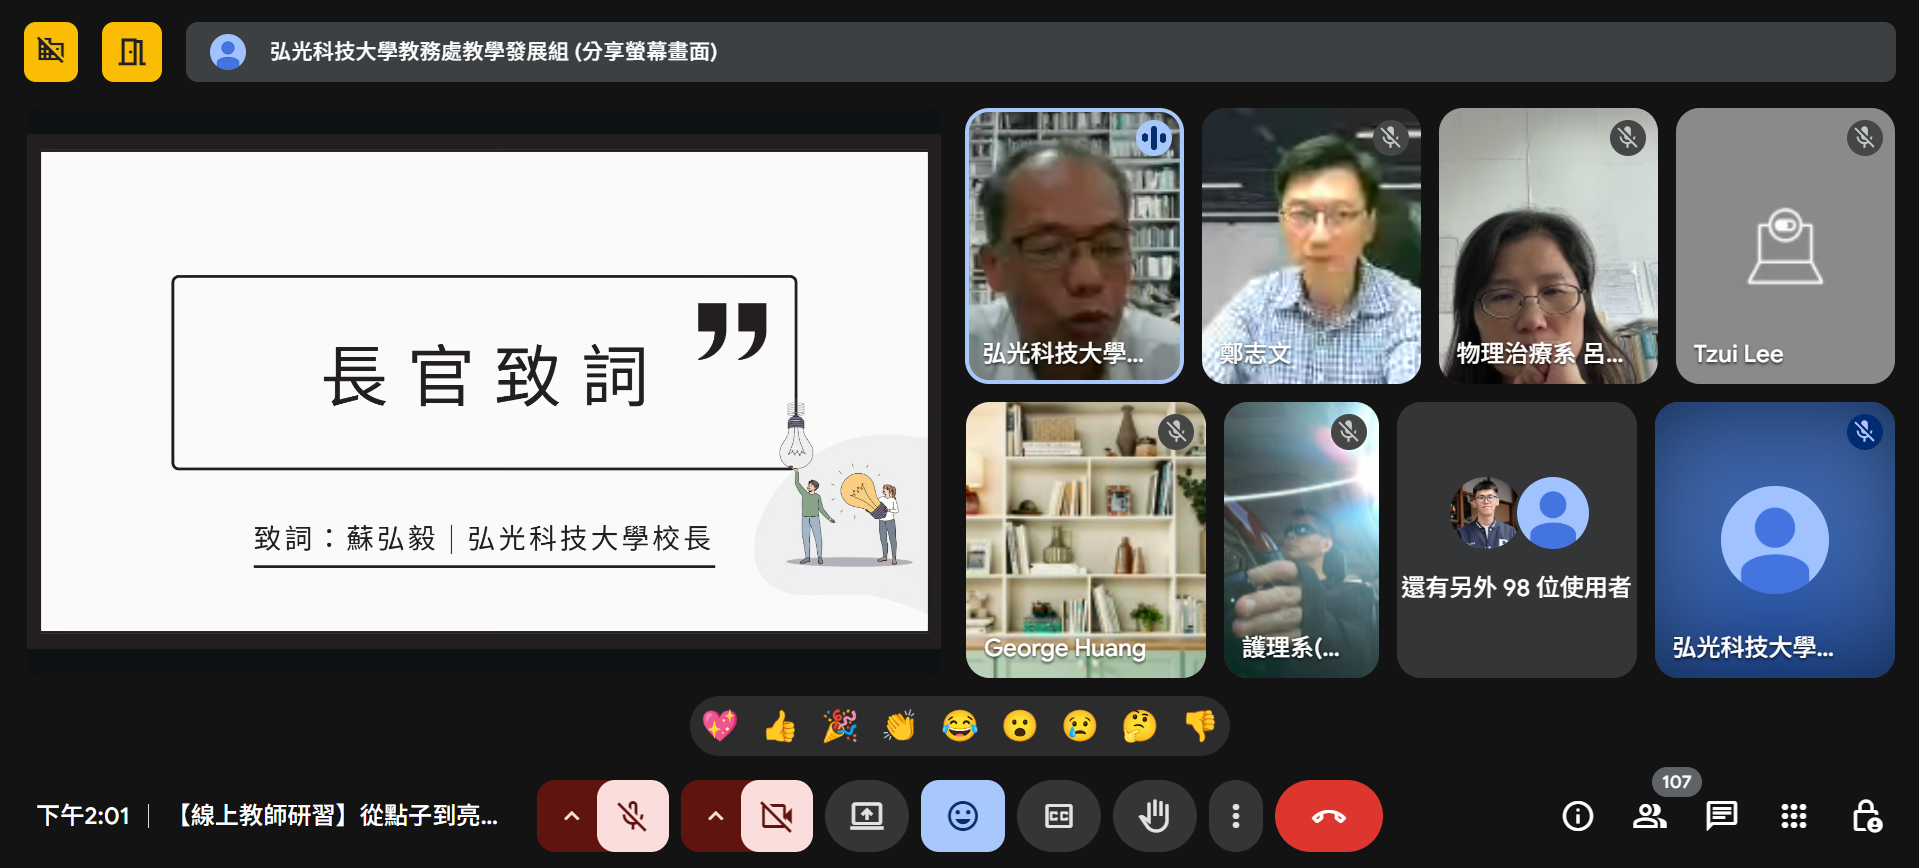Open host controls lock icon
The height and width of the screenshot is (868, 1919).
click(x=1866, y=816)
